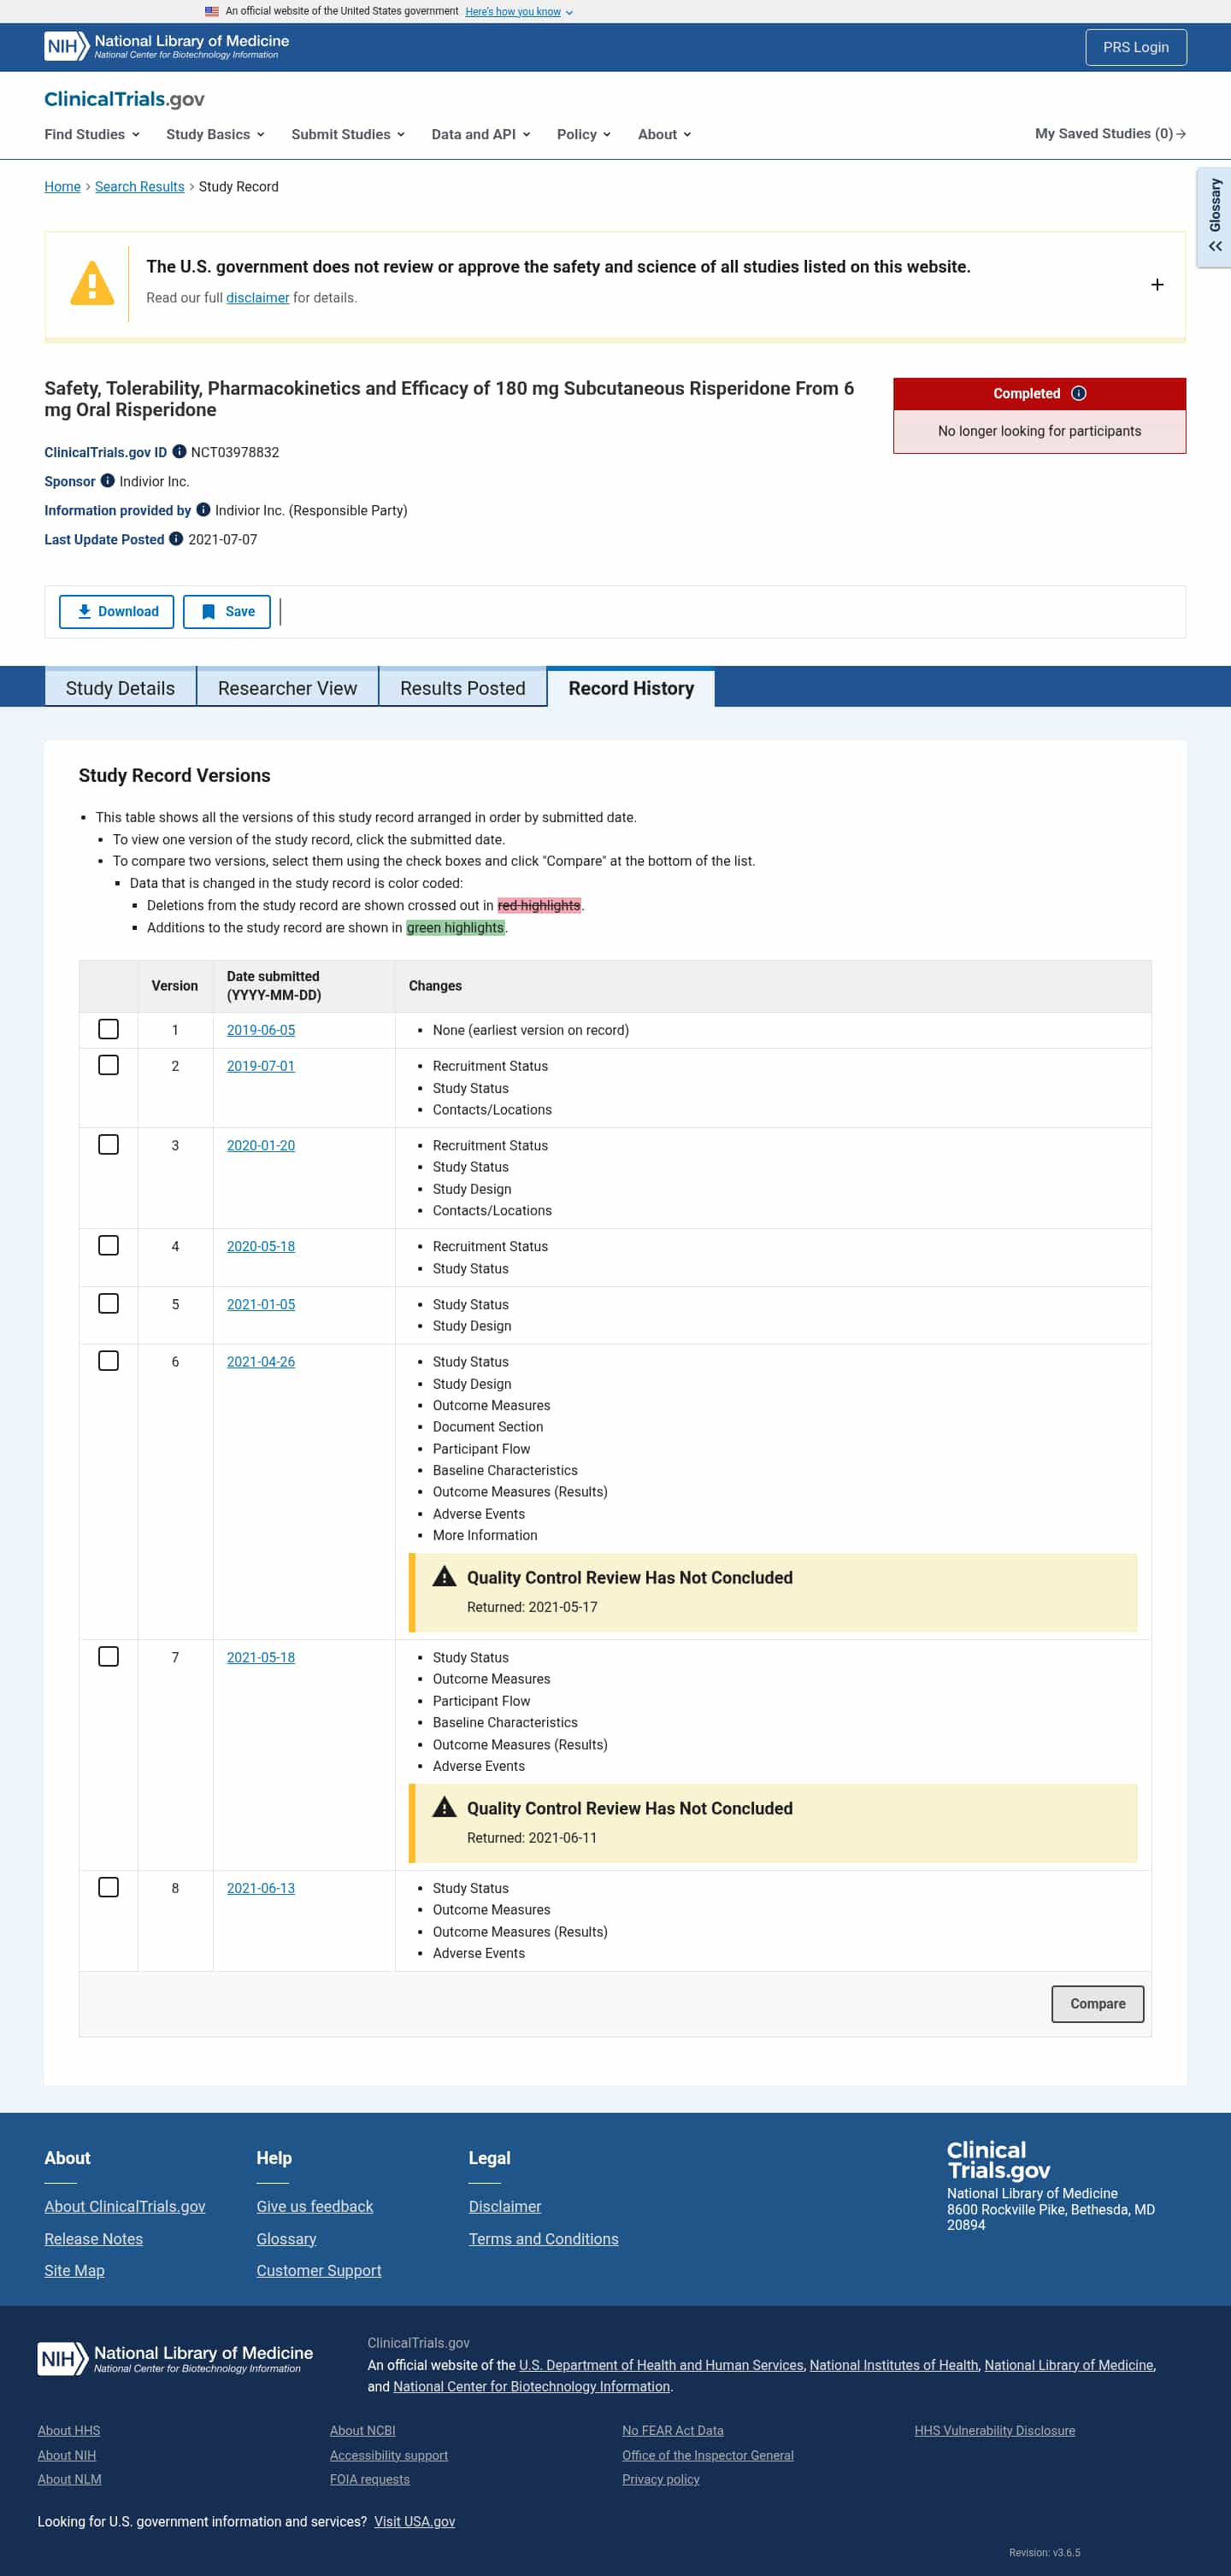Save the study with the bookmark button
Image resolution: width=1231 pixels, height=2576 pixels.
(x=227, y=612)
